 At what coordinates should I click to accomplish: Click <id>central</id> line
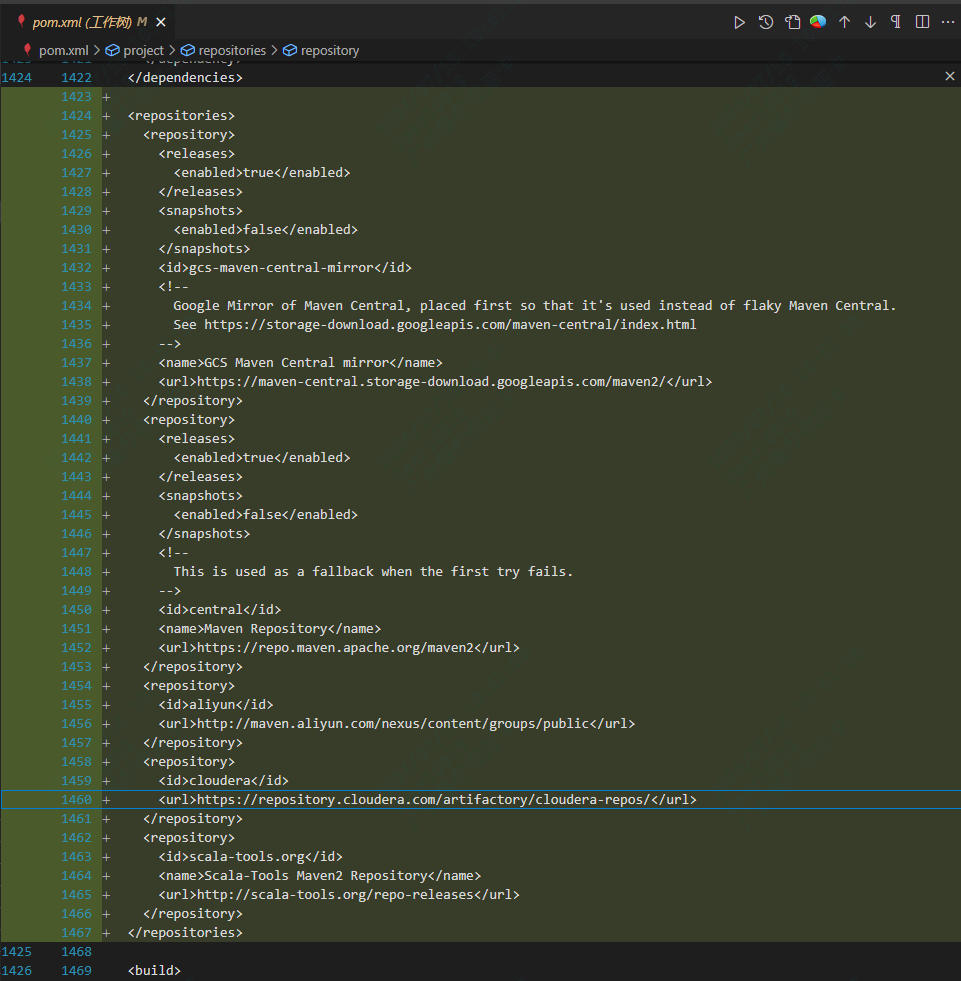click(220, 610)
